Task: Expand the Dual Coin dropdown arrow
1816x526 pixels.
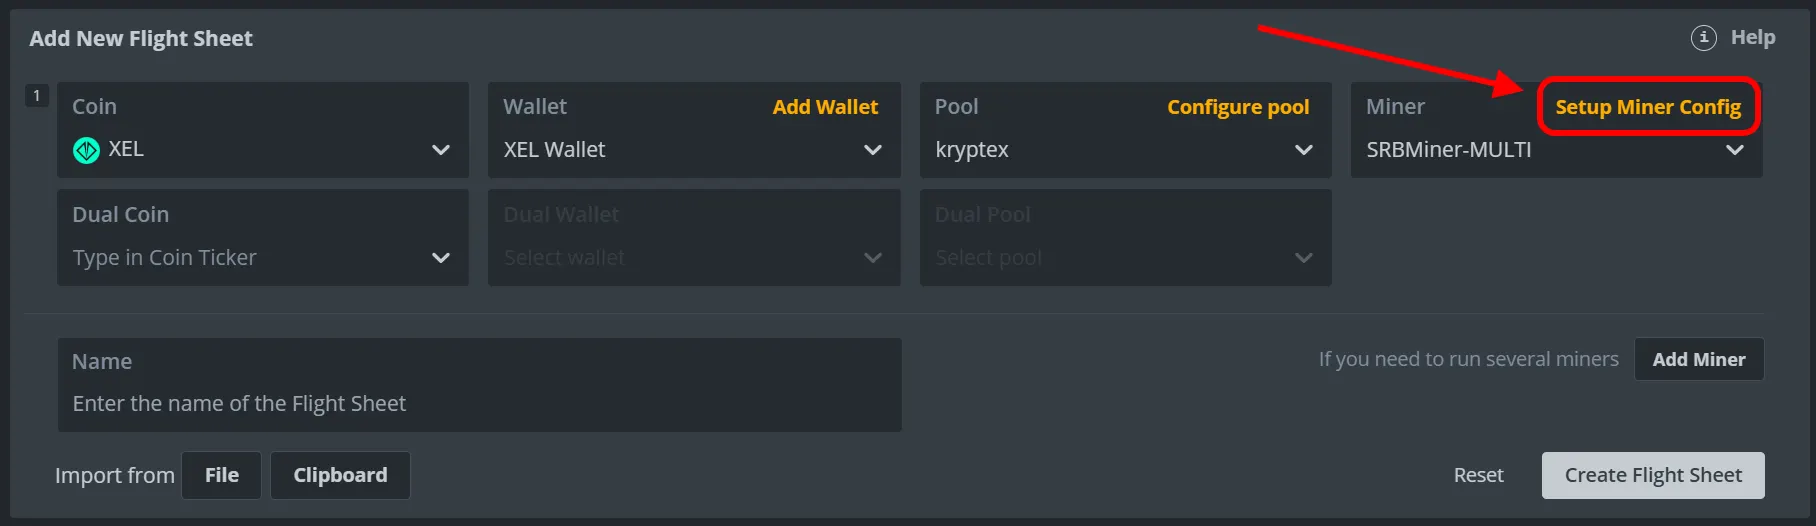Action: 440,258
